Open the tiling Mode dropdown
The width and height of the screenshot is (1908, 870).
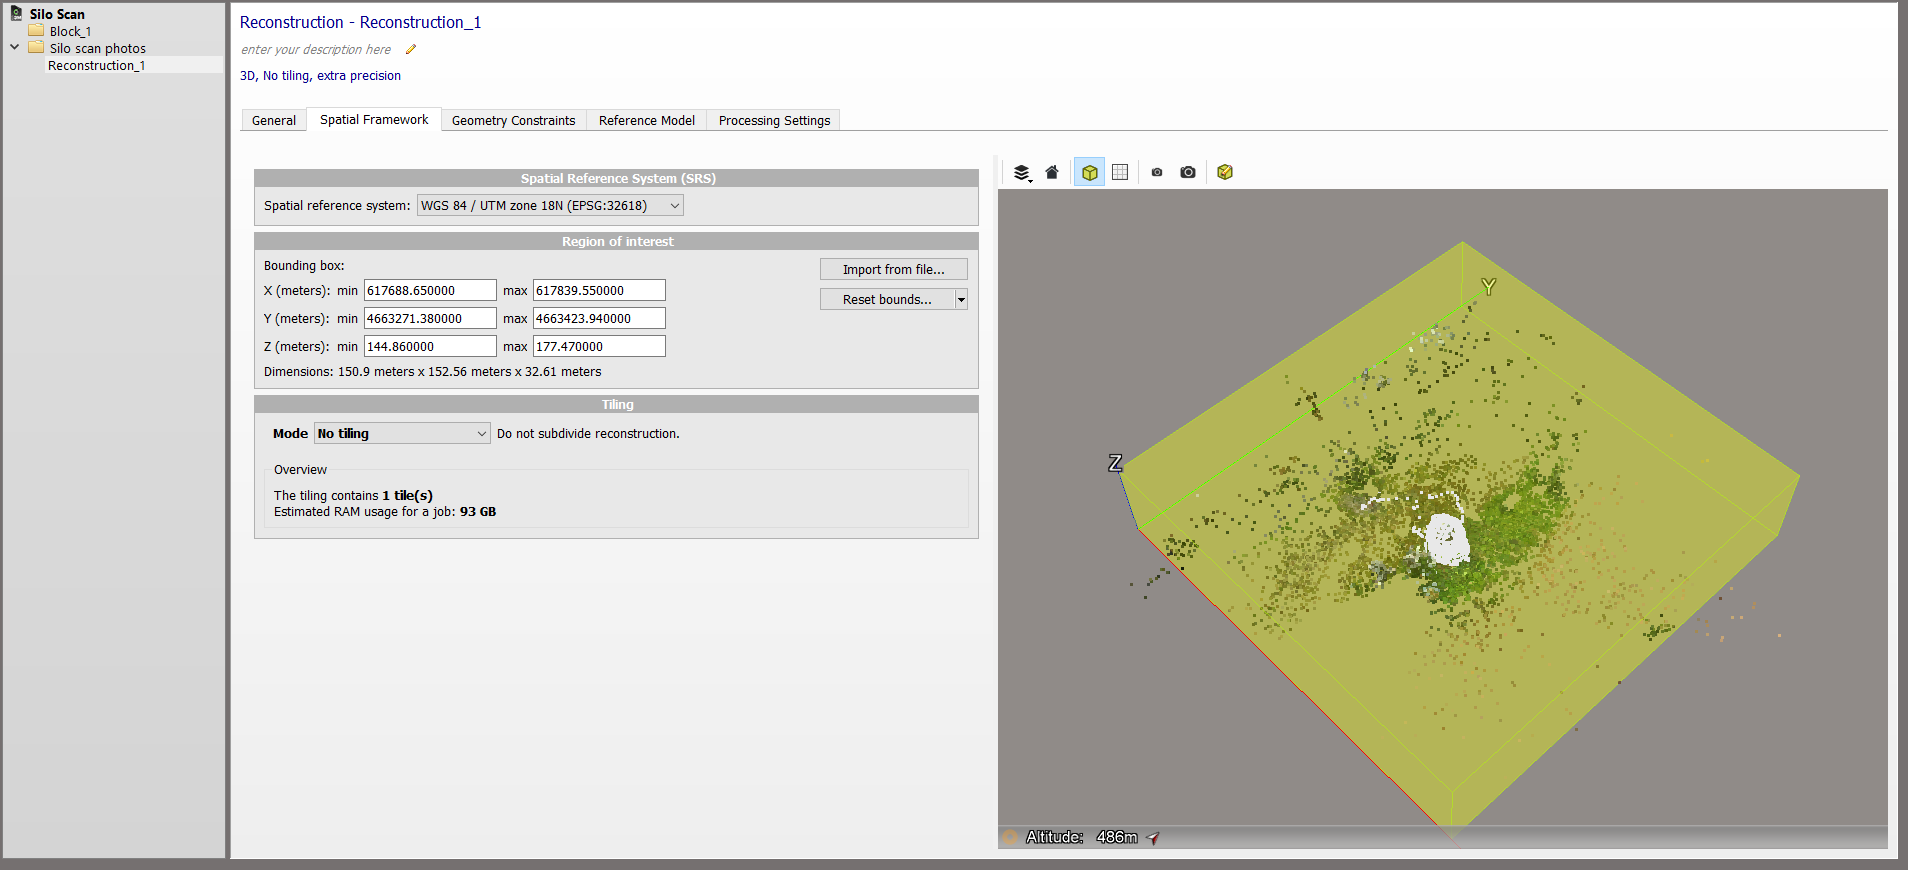(x=402, y=433)
